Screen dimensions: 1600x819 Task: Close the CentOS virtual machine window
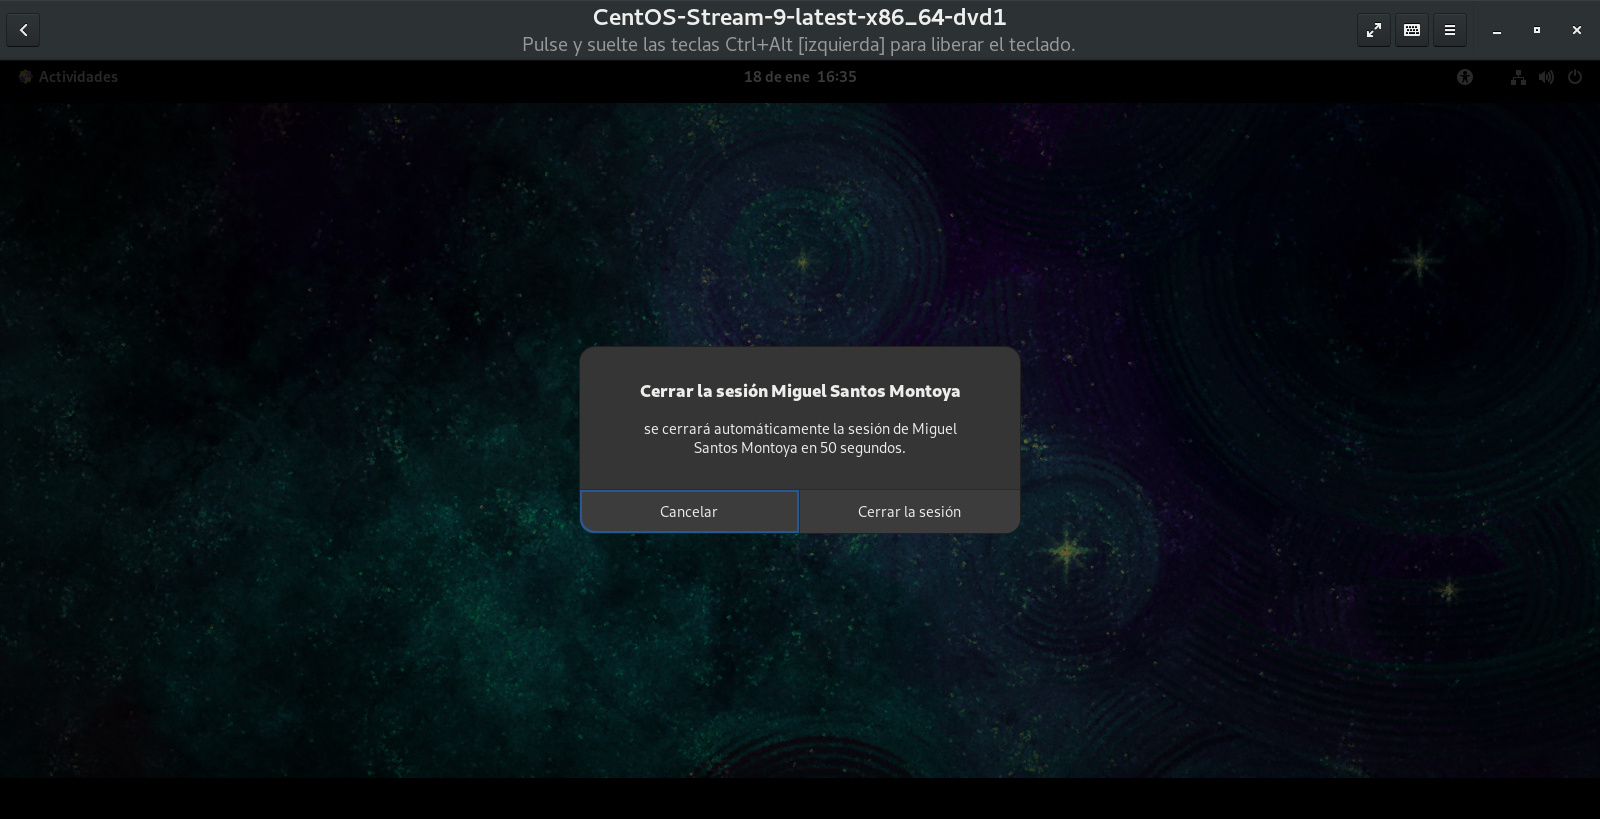(x=1577, y=30)
